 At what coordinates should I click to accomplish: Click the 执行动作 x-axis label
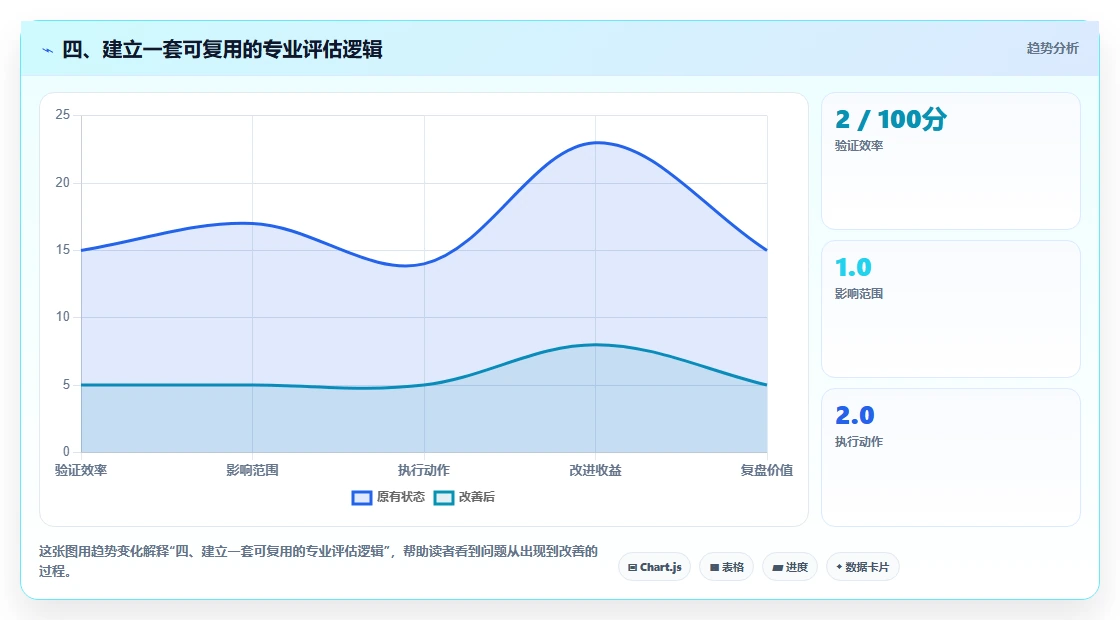[x=424, y=470]
